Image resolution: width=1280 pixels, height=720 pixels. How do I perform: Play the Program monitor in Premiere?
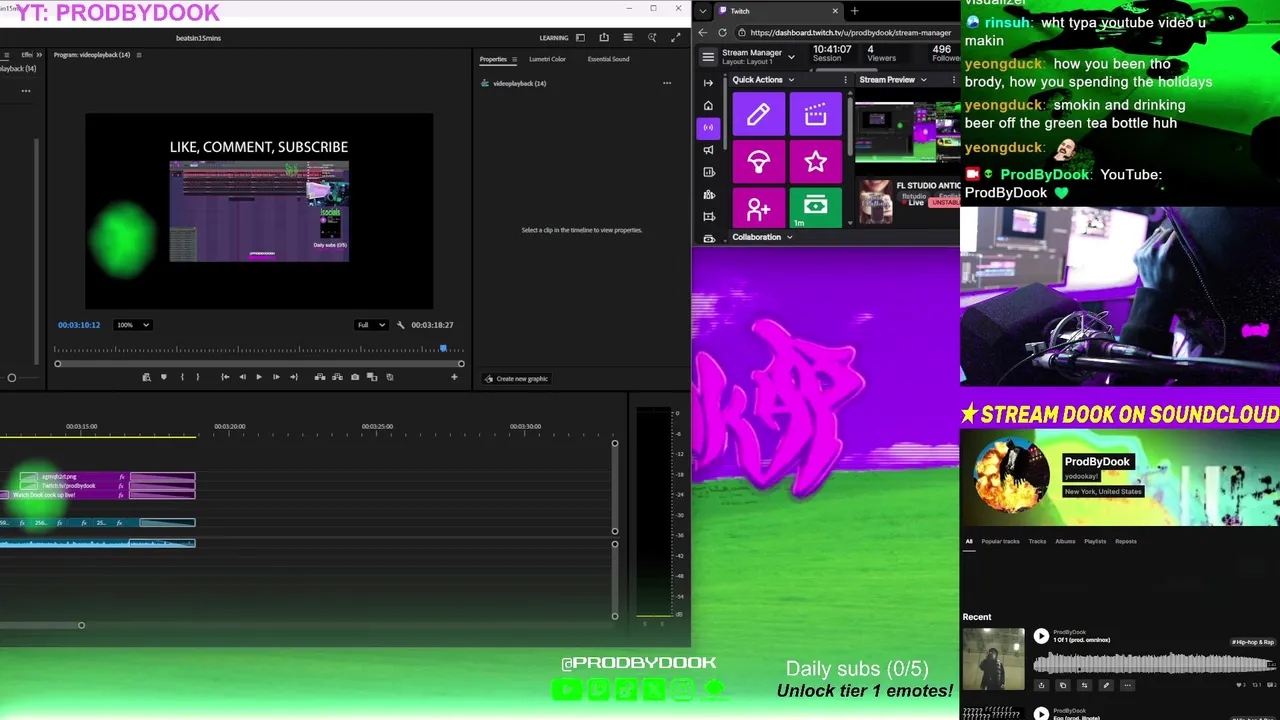tap(259, 377)
